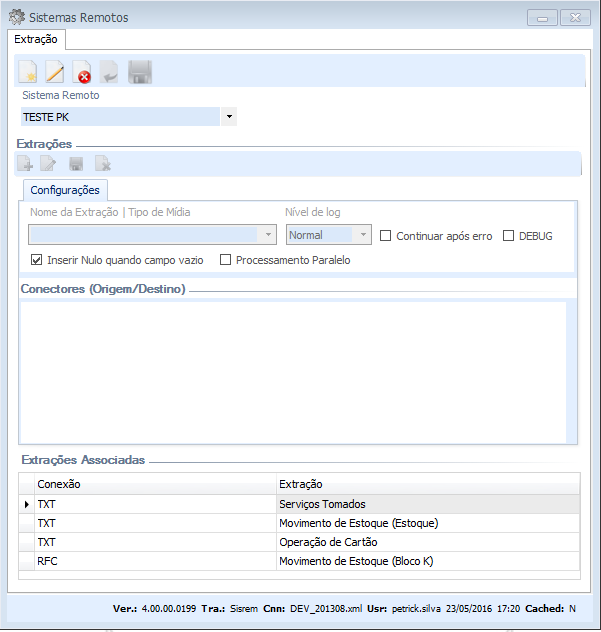Click the add extraction icon under Extrações
The image size is (601, 632).
pyautogui.click(x=25, y=164)
